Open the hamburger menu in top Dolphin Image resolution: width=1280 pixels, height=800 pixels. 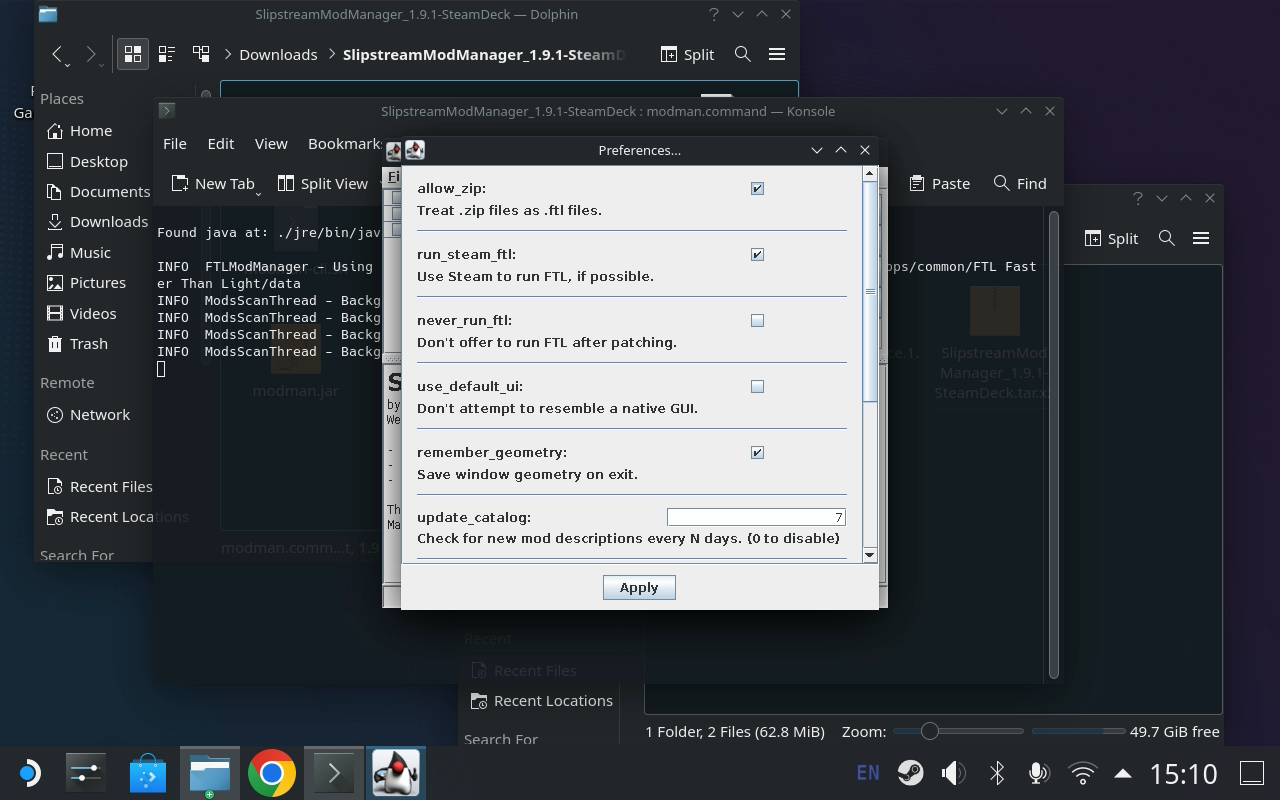coord(777,54)
